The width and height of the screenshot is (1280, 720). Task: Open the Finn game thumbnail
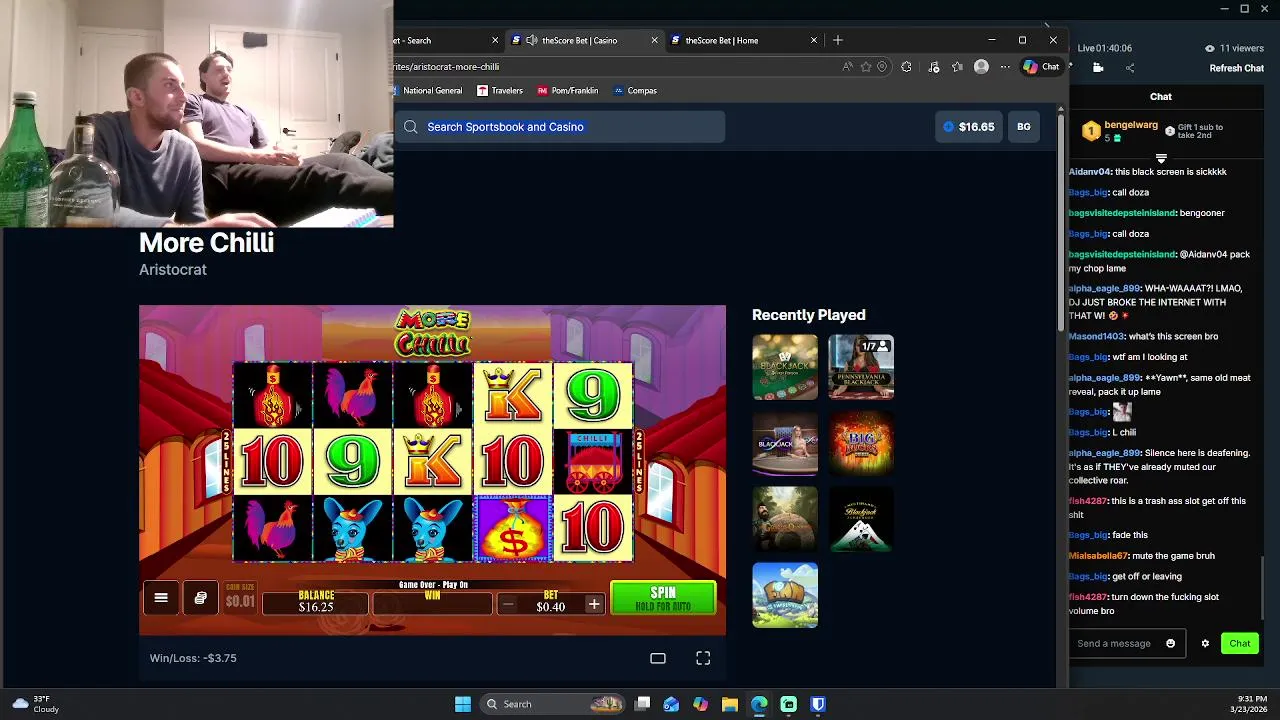(x=785, y=595)
